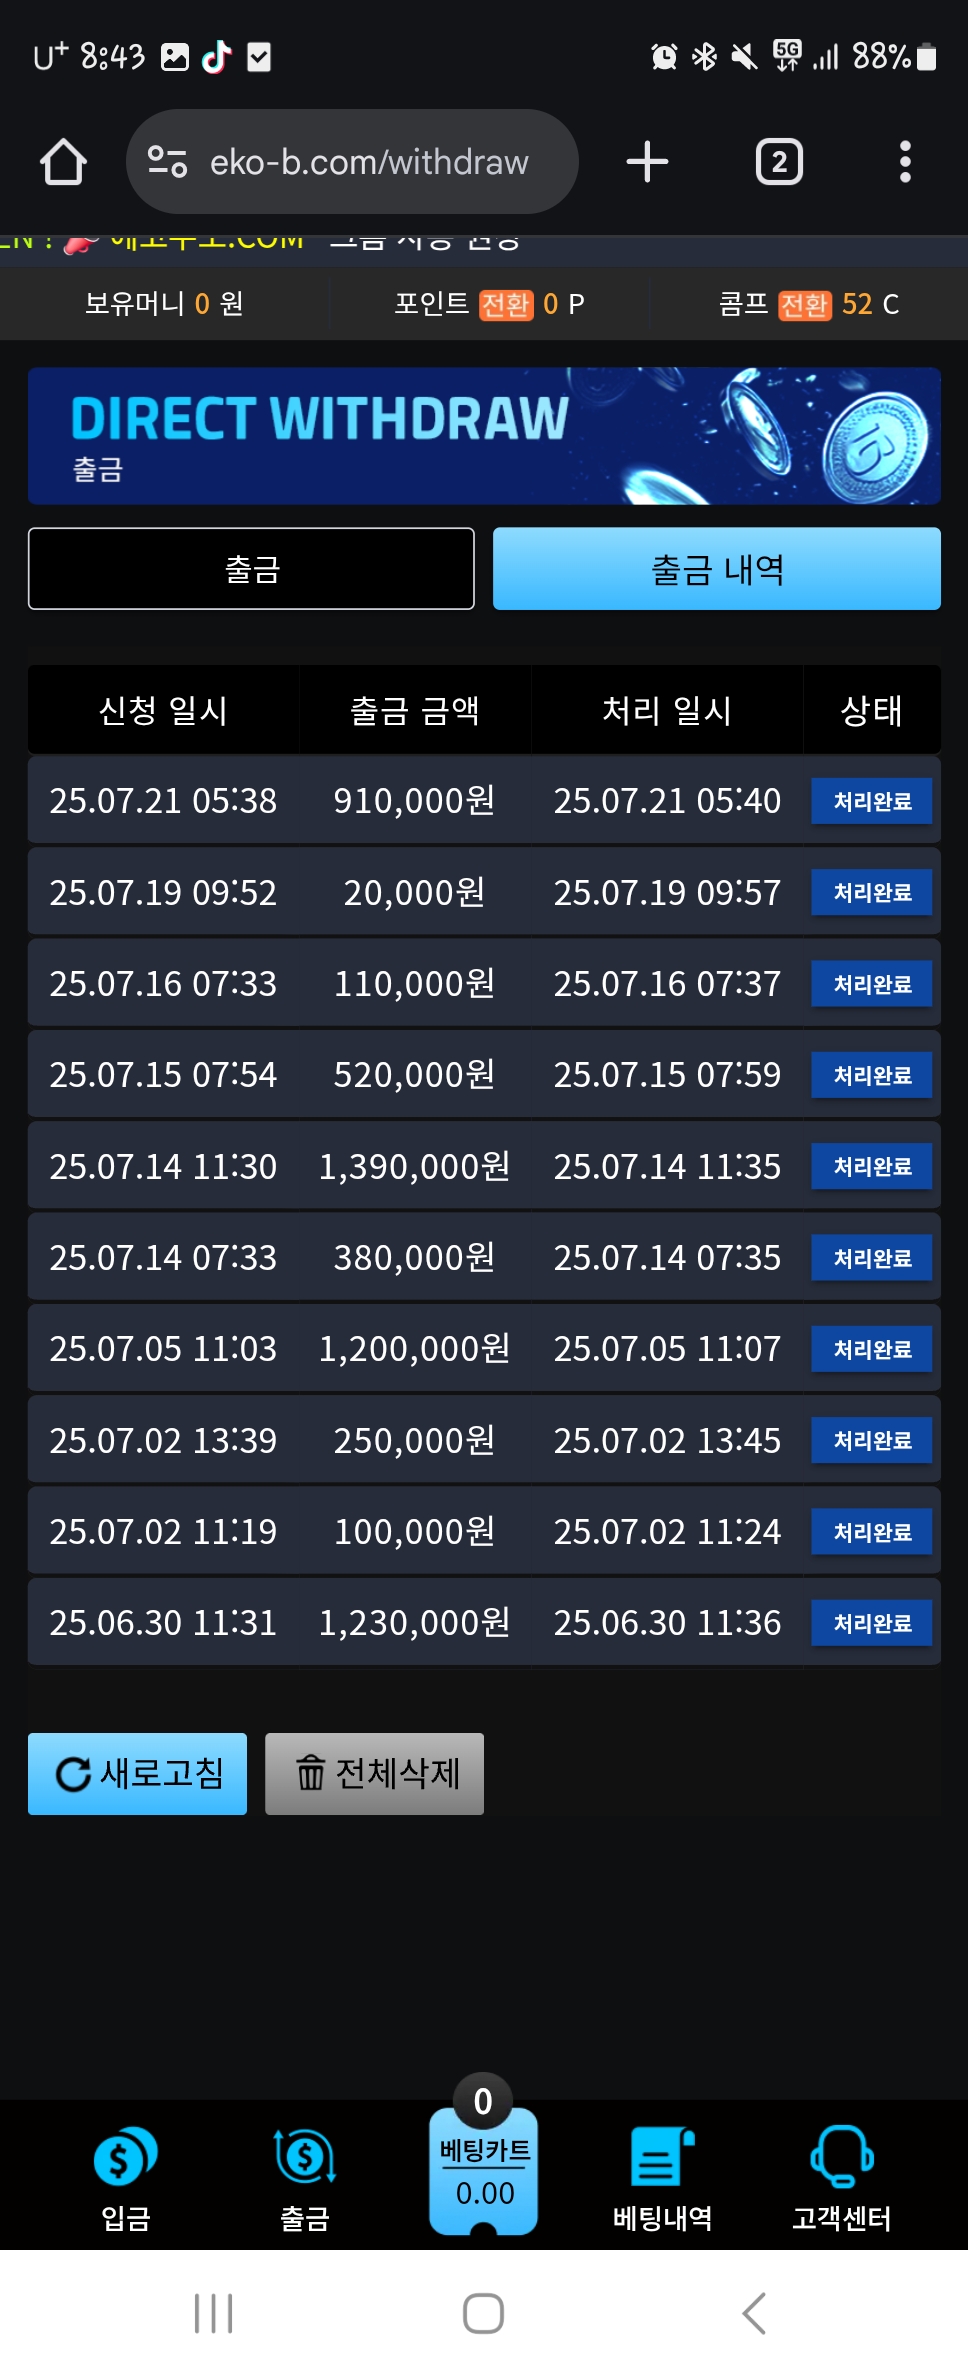Open the browser three-dot overflow menu
968x2376 pixels.
905,162
